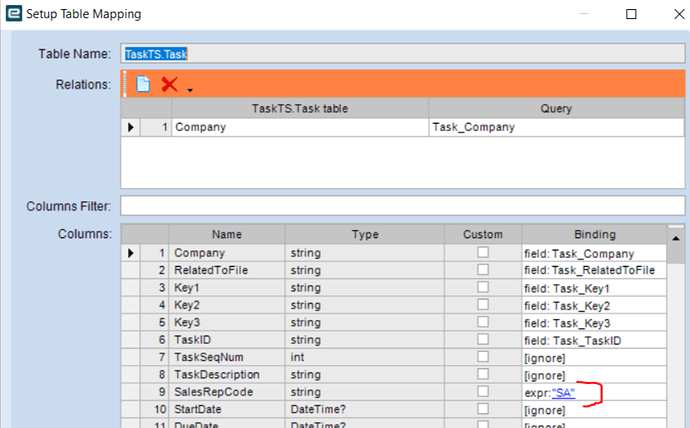690x428 pixels.
Task: Delete relation with the red X icon
Action: [x=169, y=84]
